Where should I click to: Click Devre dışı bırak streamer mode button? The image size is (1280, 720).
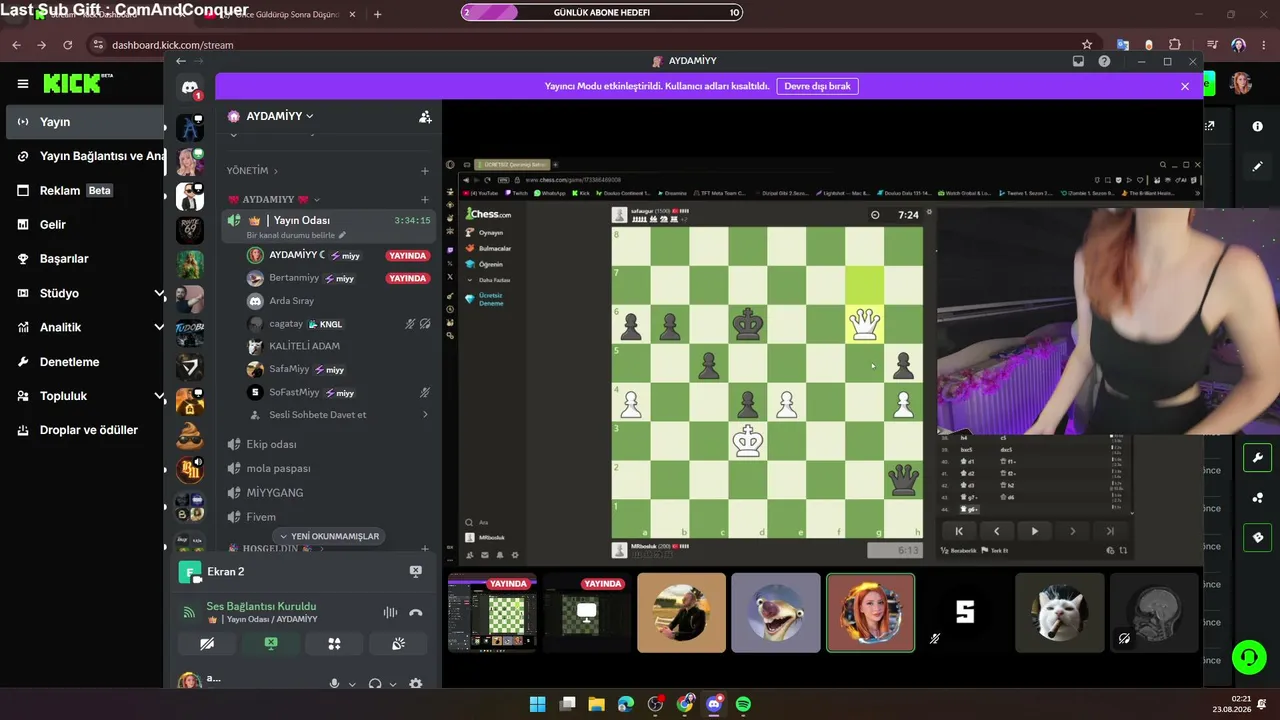pyautogui.click(x=817, y=86)
